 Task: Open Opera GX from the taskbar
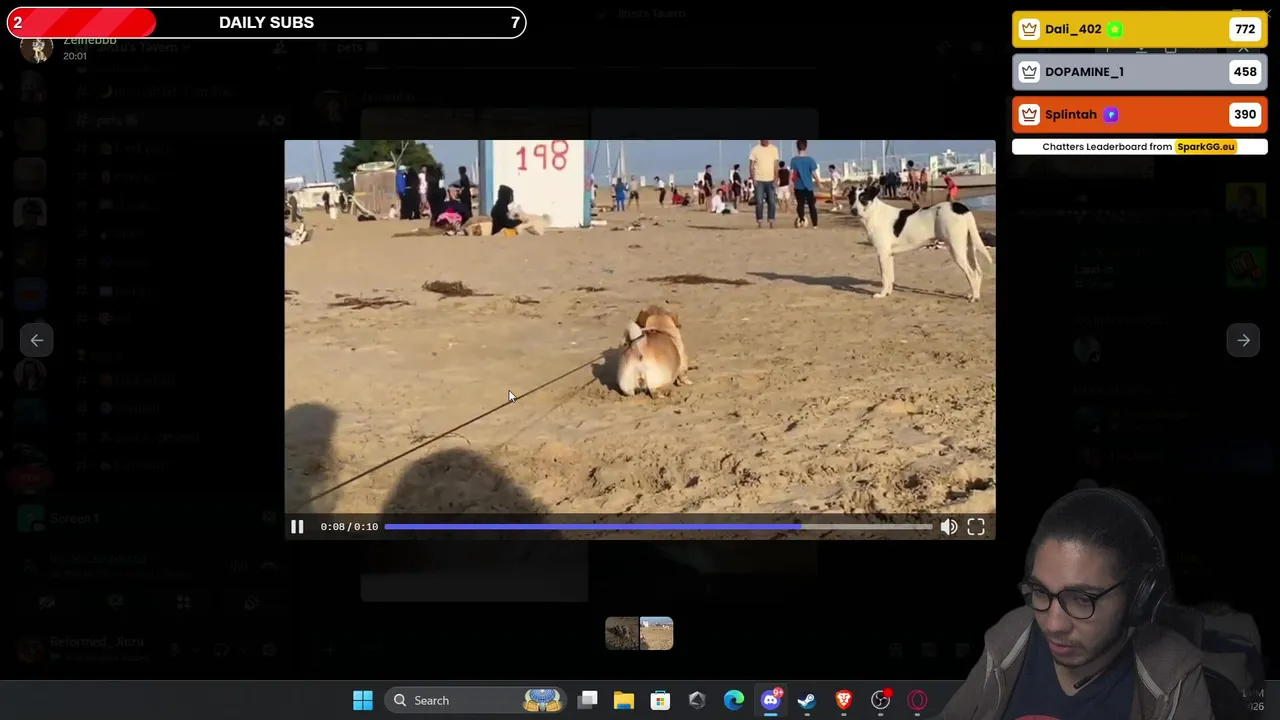(917, 701)
